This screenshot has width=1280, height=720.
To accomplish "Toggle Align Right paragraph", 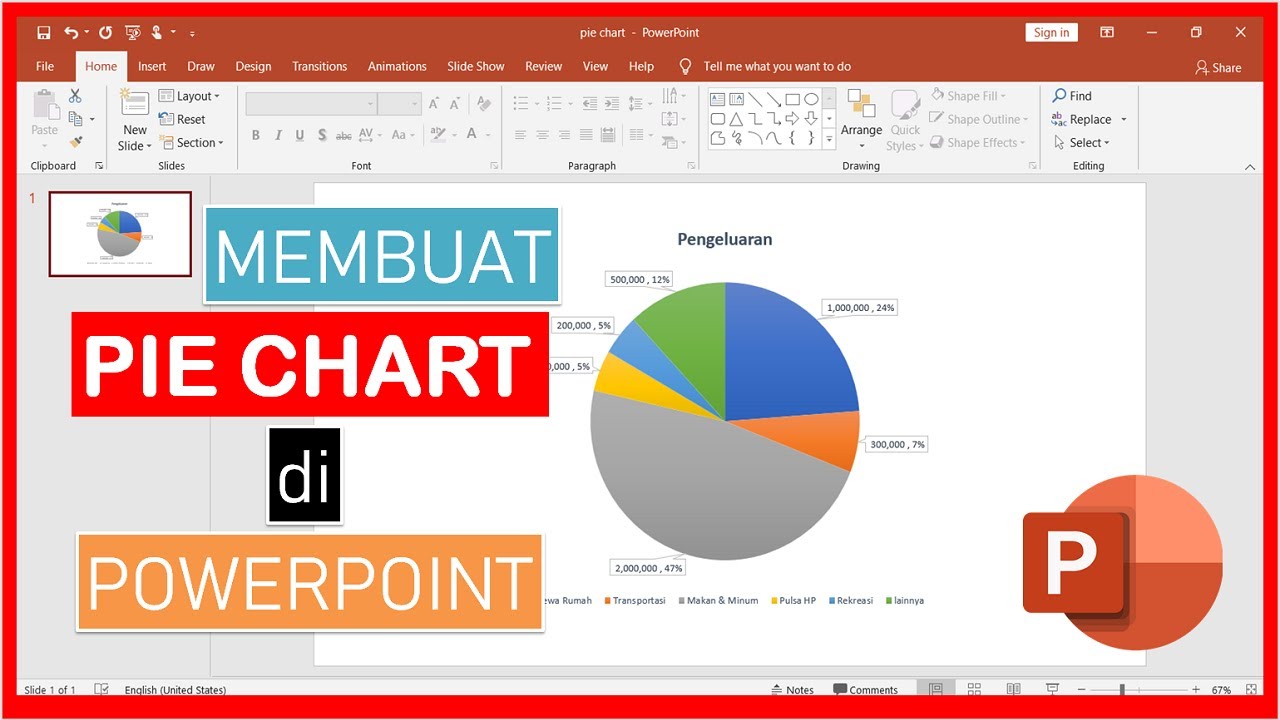I will 564,135.
